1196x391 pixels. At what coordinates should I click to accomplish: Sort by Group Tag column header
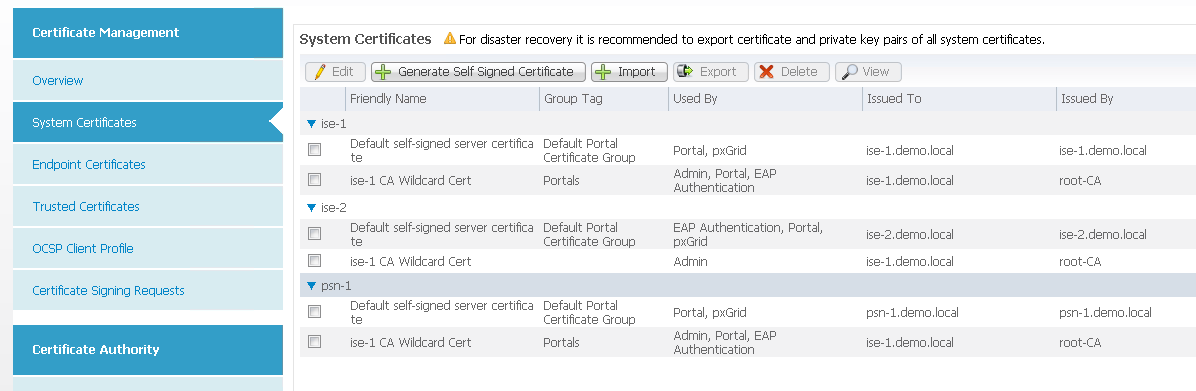(x=603, y=98)
